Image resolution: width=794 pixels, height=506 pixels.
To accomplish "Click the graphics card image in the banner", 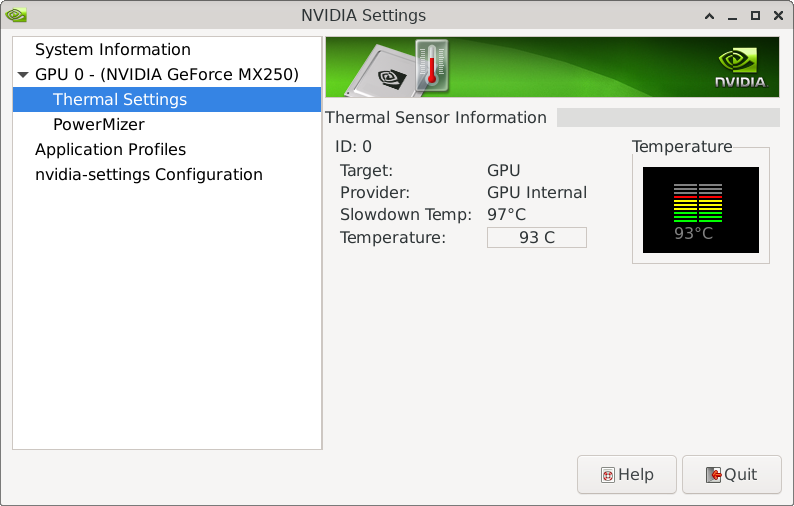I will (x=383, y=72).
